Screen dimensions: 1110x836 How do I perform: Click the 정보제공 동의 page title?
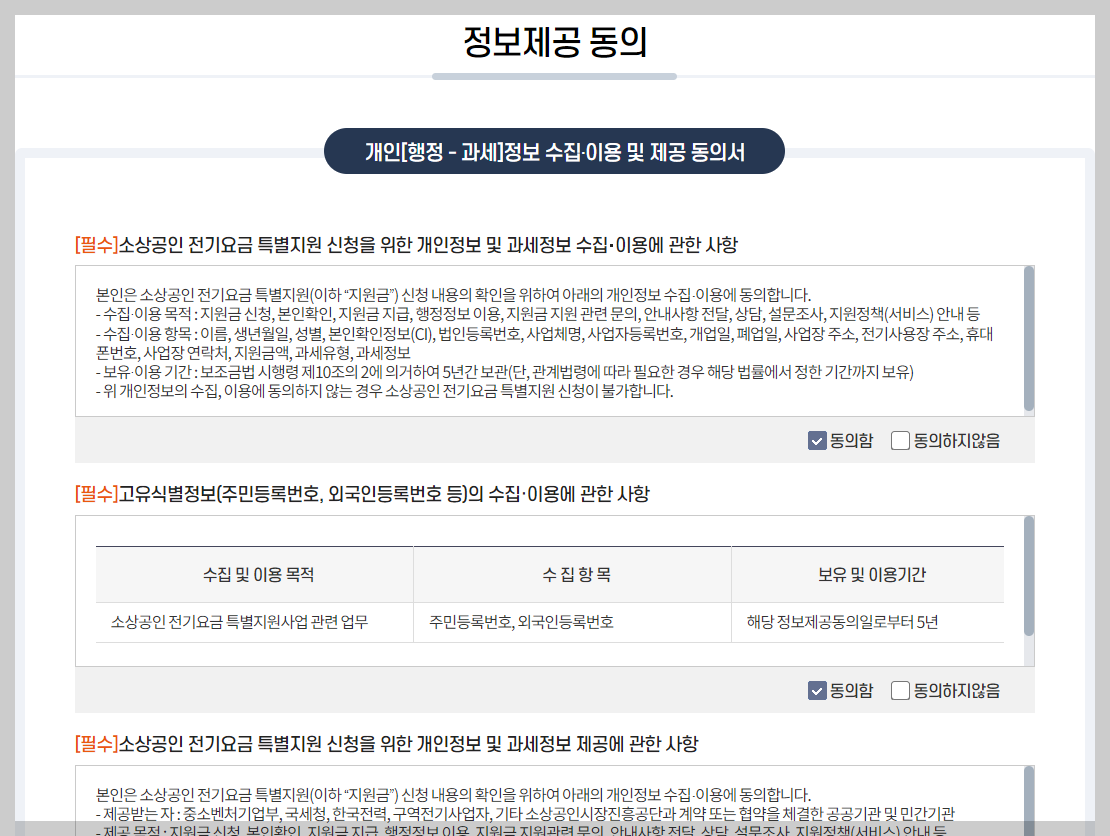pyautogui.click(x=555, y=42)
